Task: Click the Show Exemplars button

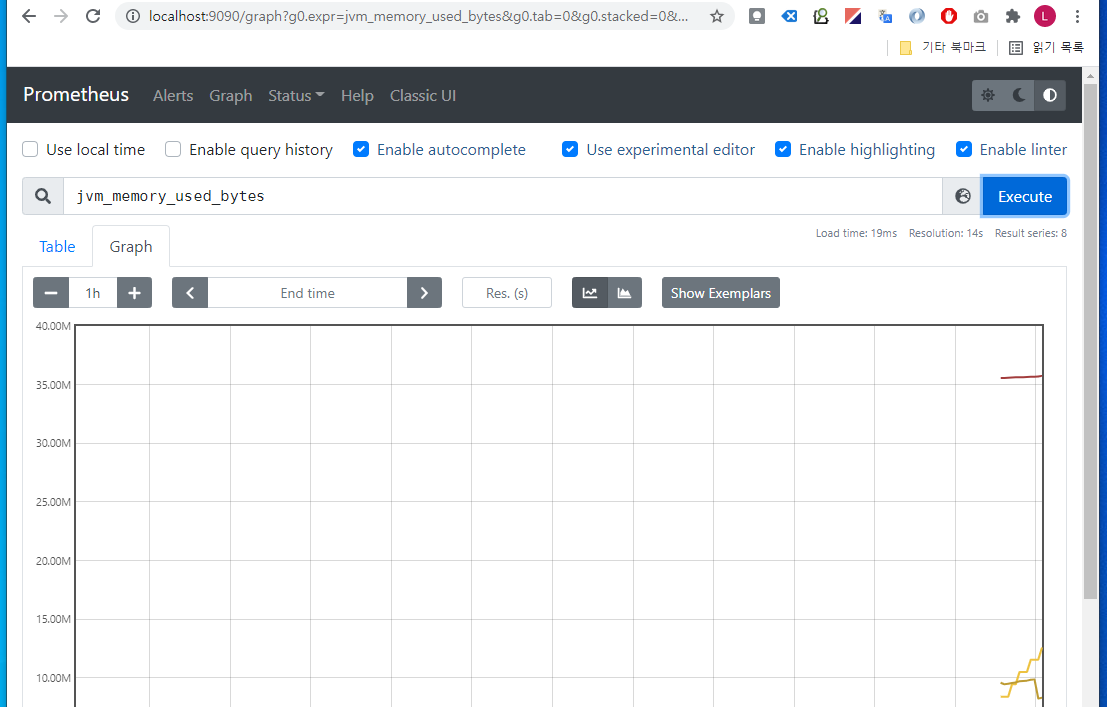Action: (x=720, y=293)
